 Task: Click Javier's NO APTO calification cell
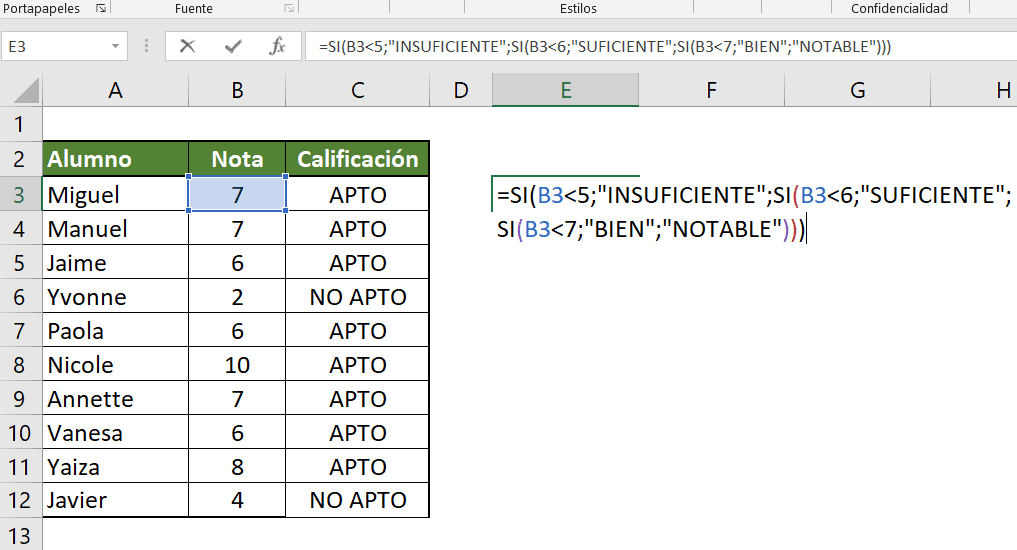coord(357,500)
